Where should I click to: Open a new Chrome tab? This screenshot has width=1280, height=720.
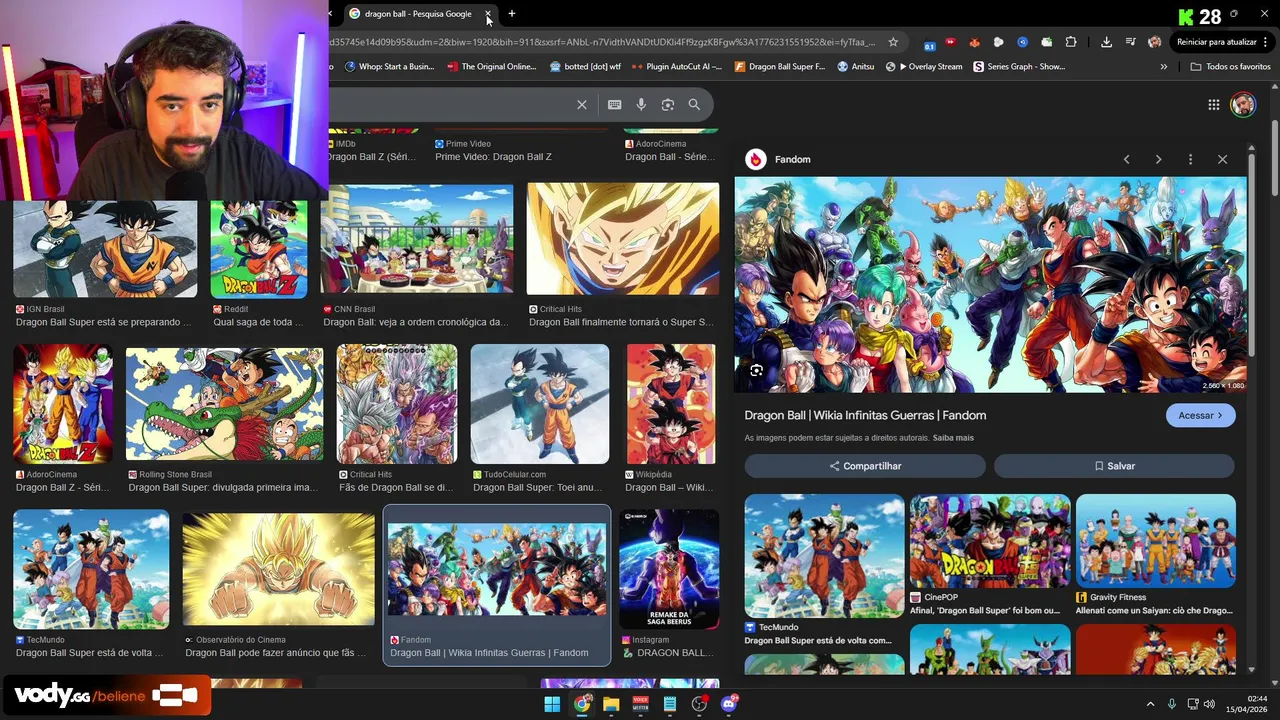512,14
